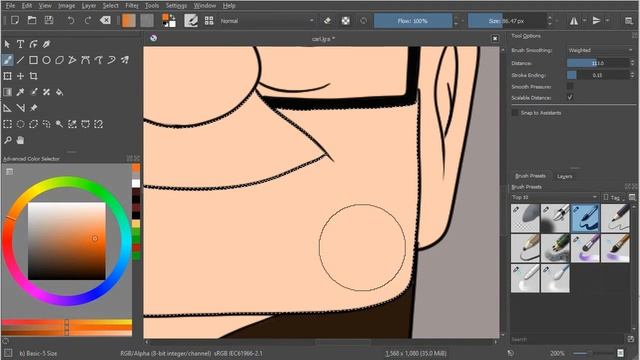Open the Settings menu
The image size is (640, 360).
coord(176,6)
